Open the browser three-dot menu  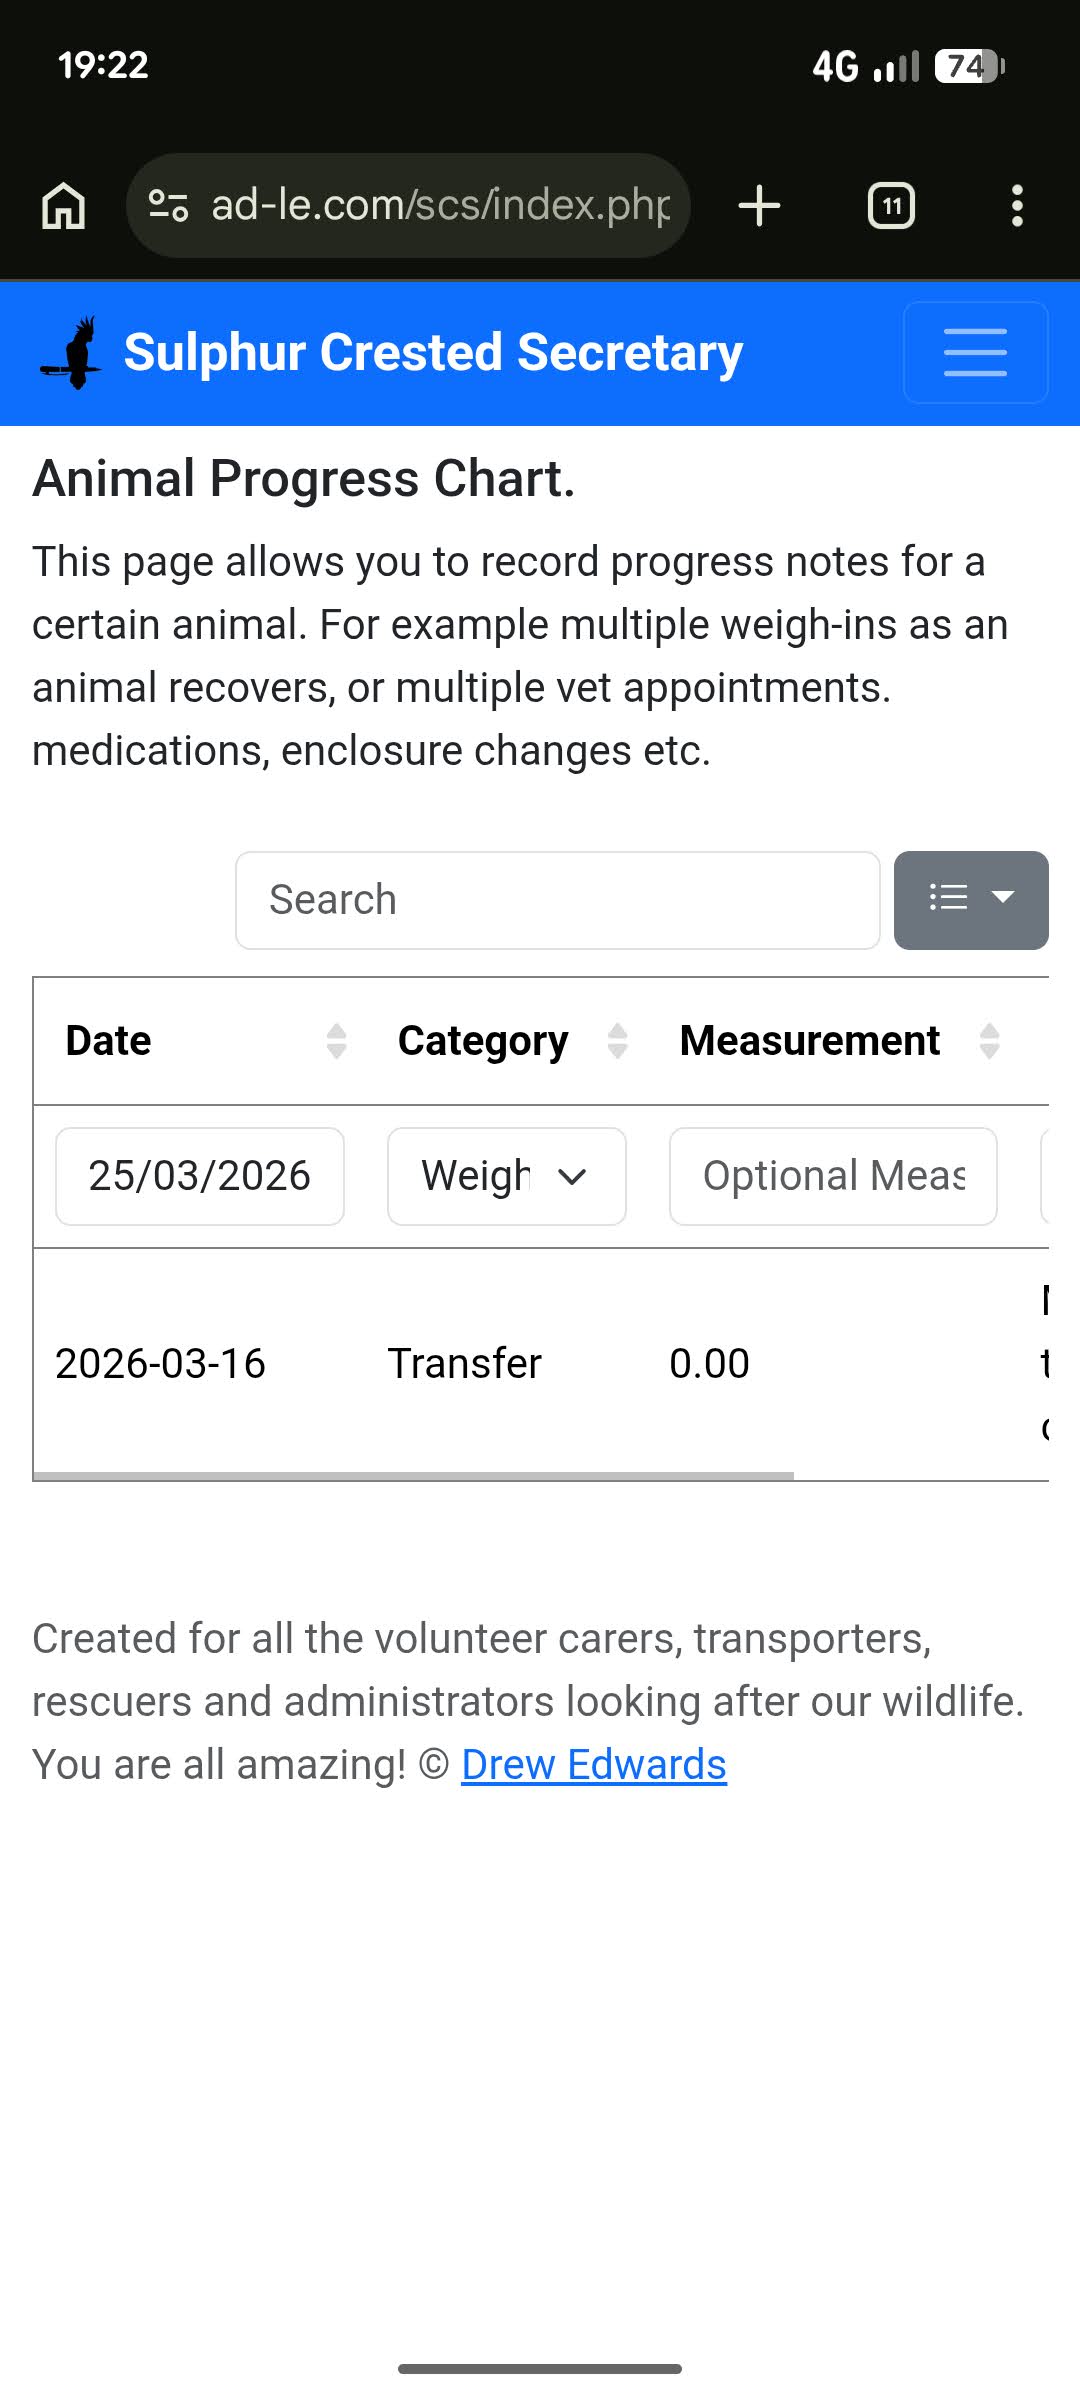tap(1017, 206)
